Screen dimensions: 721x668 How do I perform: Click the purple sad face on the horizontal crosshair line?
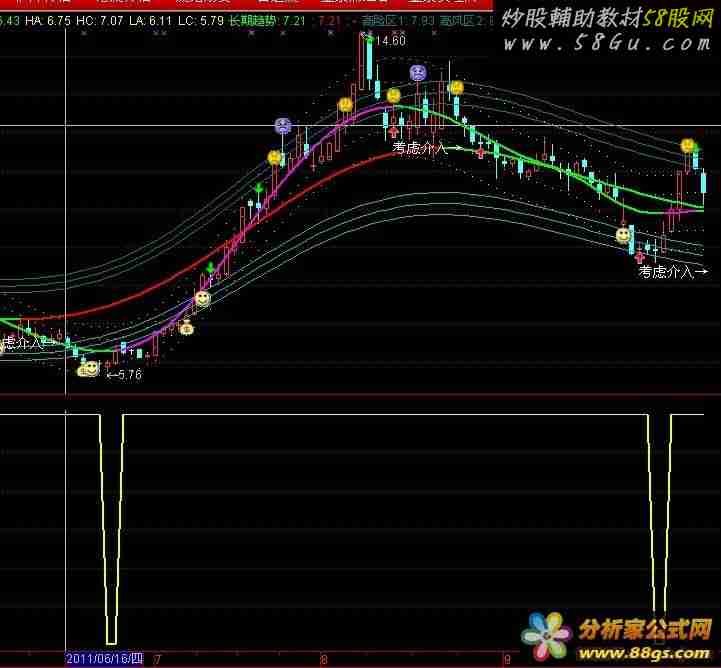click(x=282, y=126)
